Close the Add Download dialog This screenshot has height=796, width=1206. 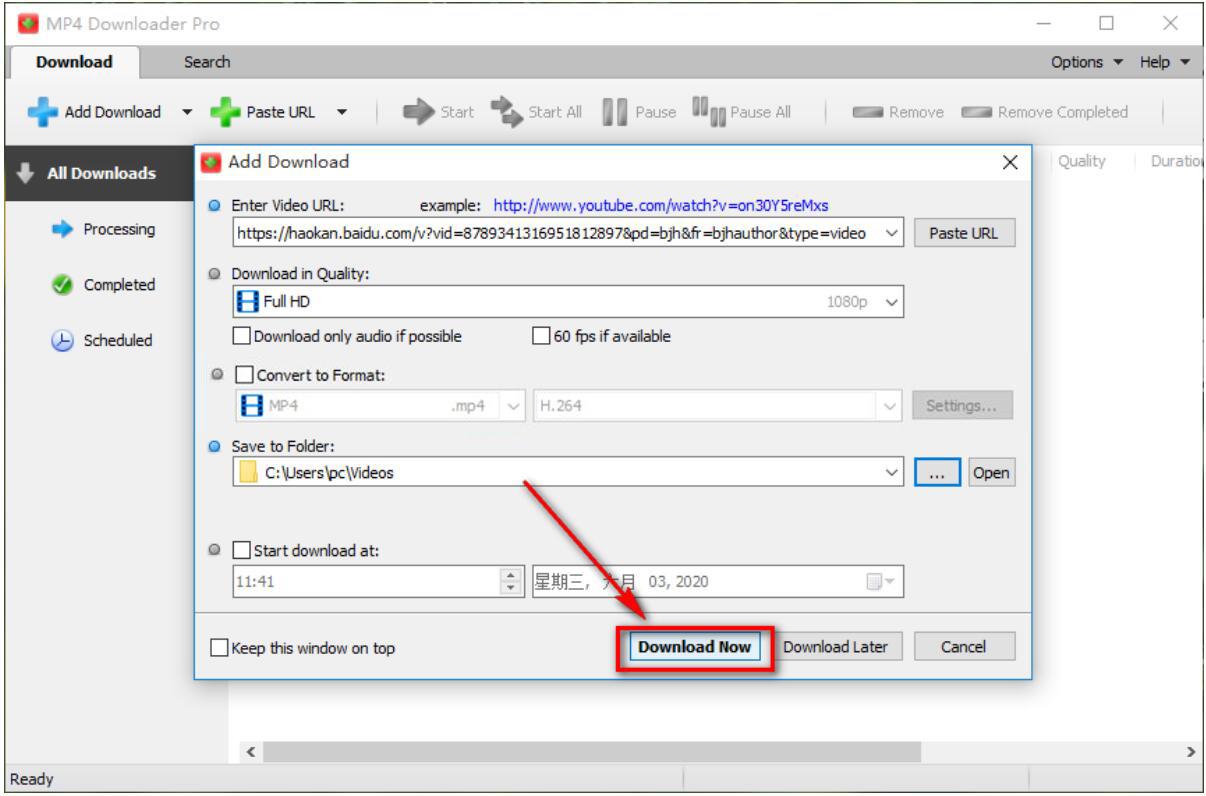[1010, 162]
